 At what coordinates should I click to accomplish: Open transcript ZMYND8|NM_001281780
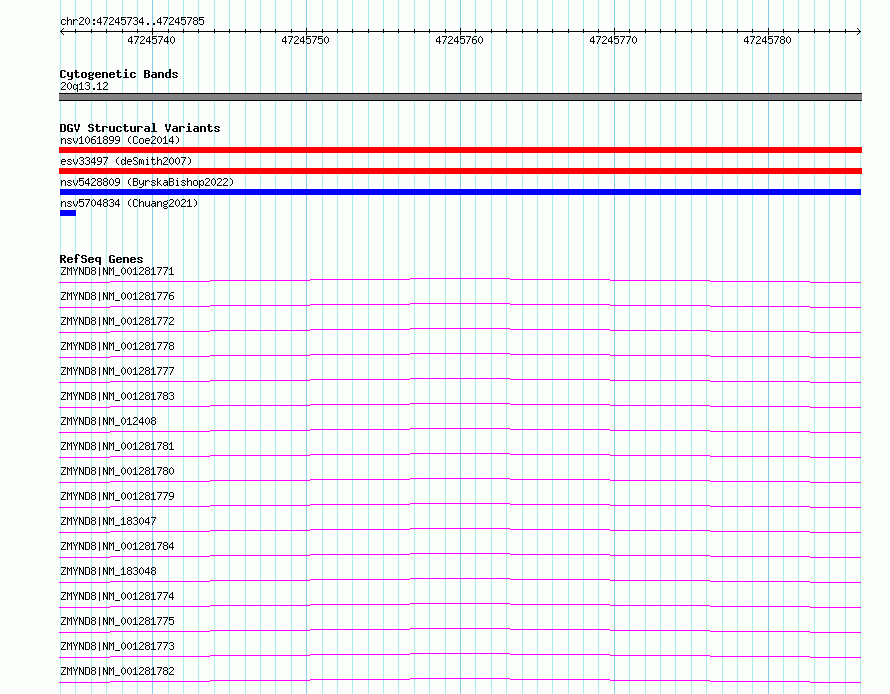pyautogui.click(x=117, y=471)
